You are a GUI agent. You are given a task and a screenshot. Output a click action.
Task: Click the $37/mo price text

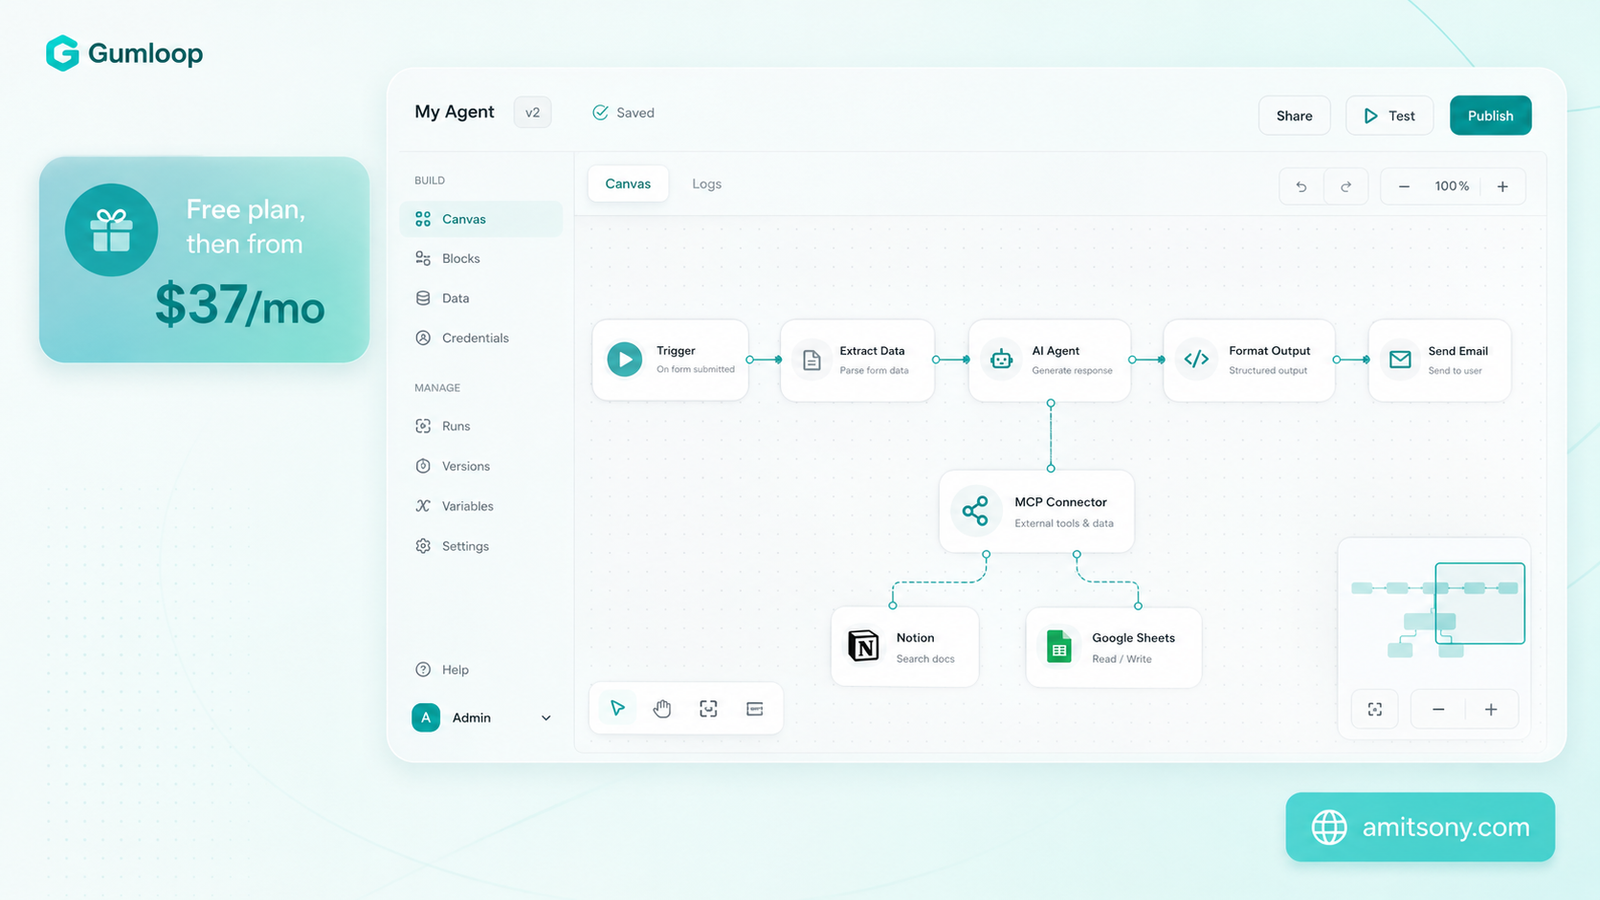tap(240, 305)
